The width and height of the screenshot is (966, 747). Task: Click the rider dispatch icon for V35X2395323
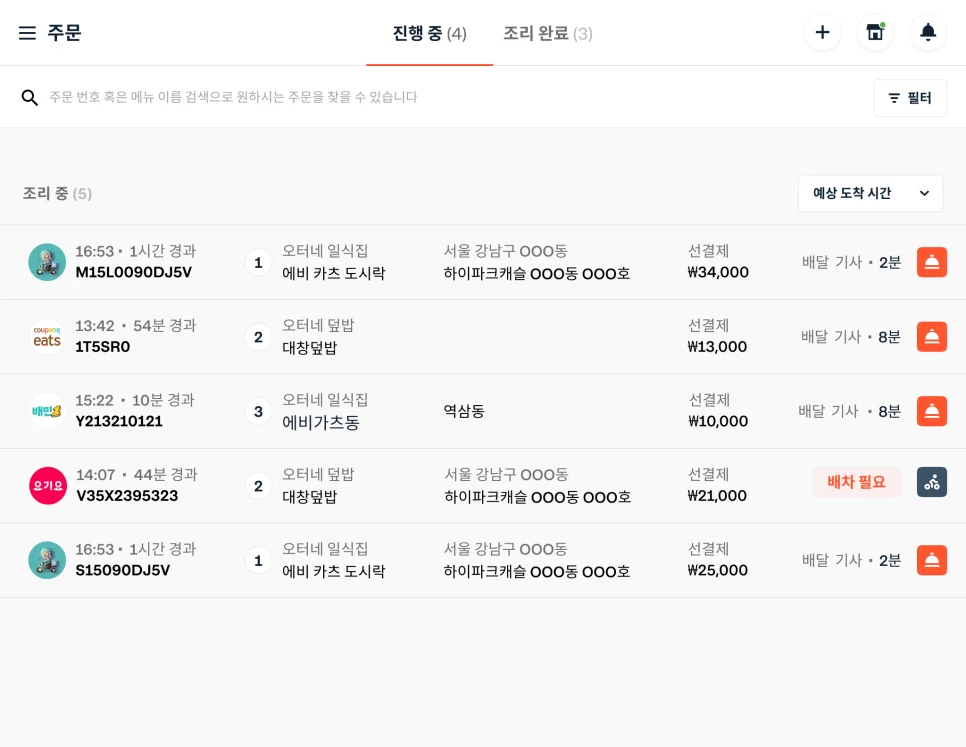(931, 482)
